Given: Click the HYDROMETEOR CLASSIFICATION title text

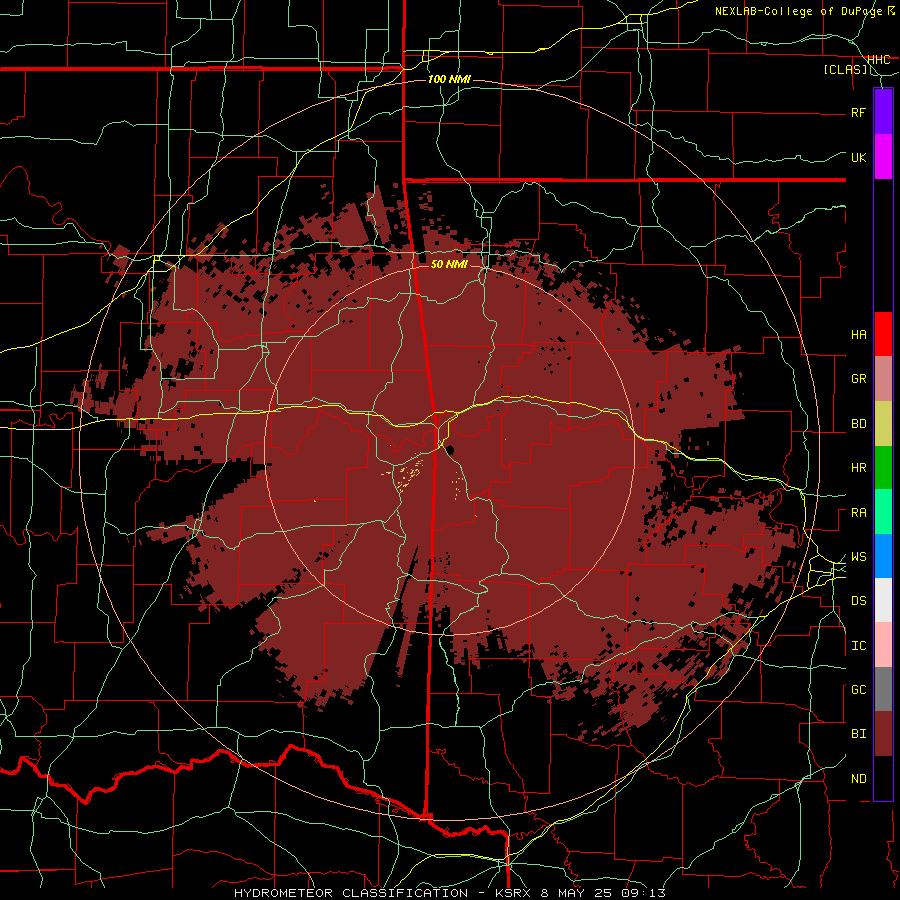Looking at the screenshot, I should pos(351,893).
